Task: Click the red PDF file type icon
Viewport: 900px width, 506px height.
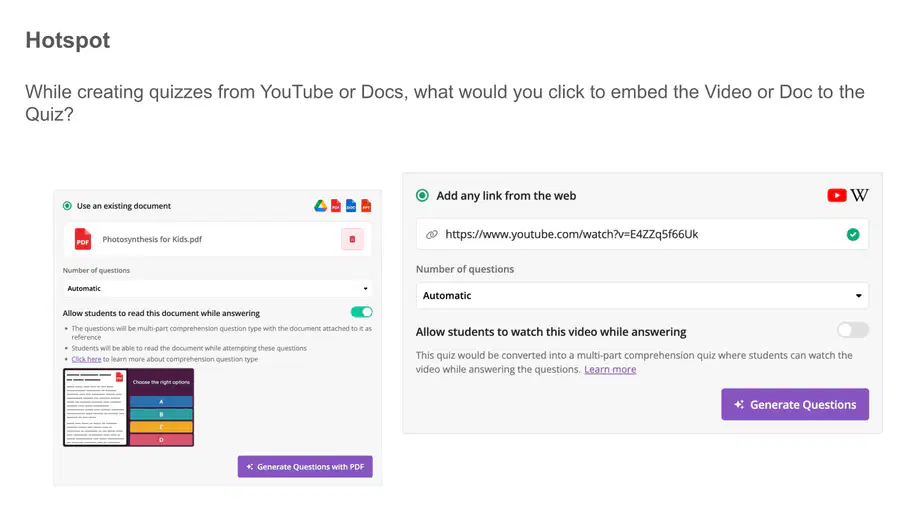Action: (336, 206)
